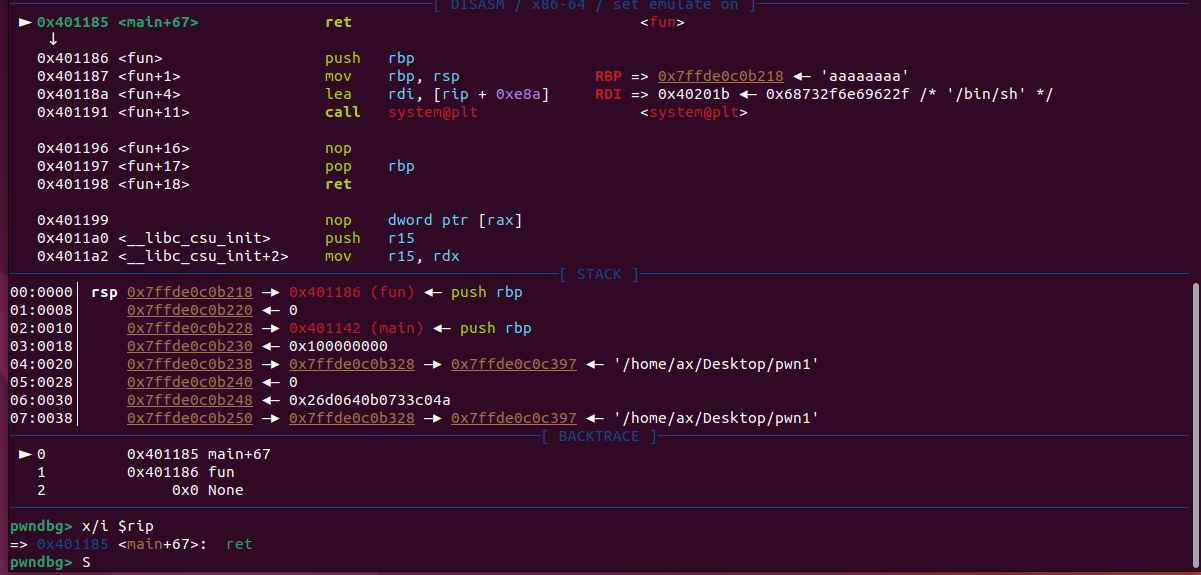Click backtrace frame 1 entry for fun

pos(180,472)
